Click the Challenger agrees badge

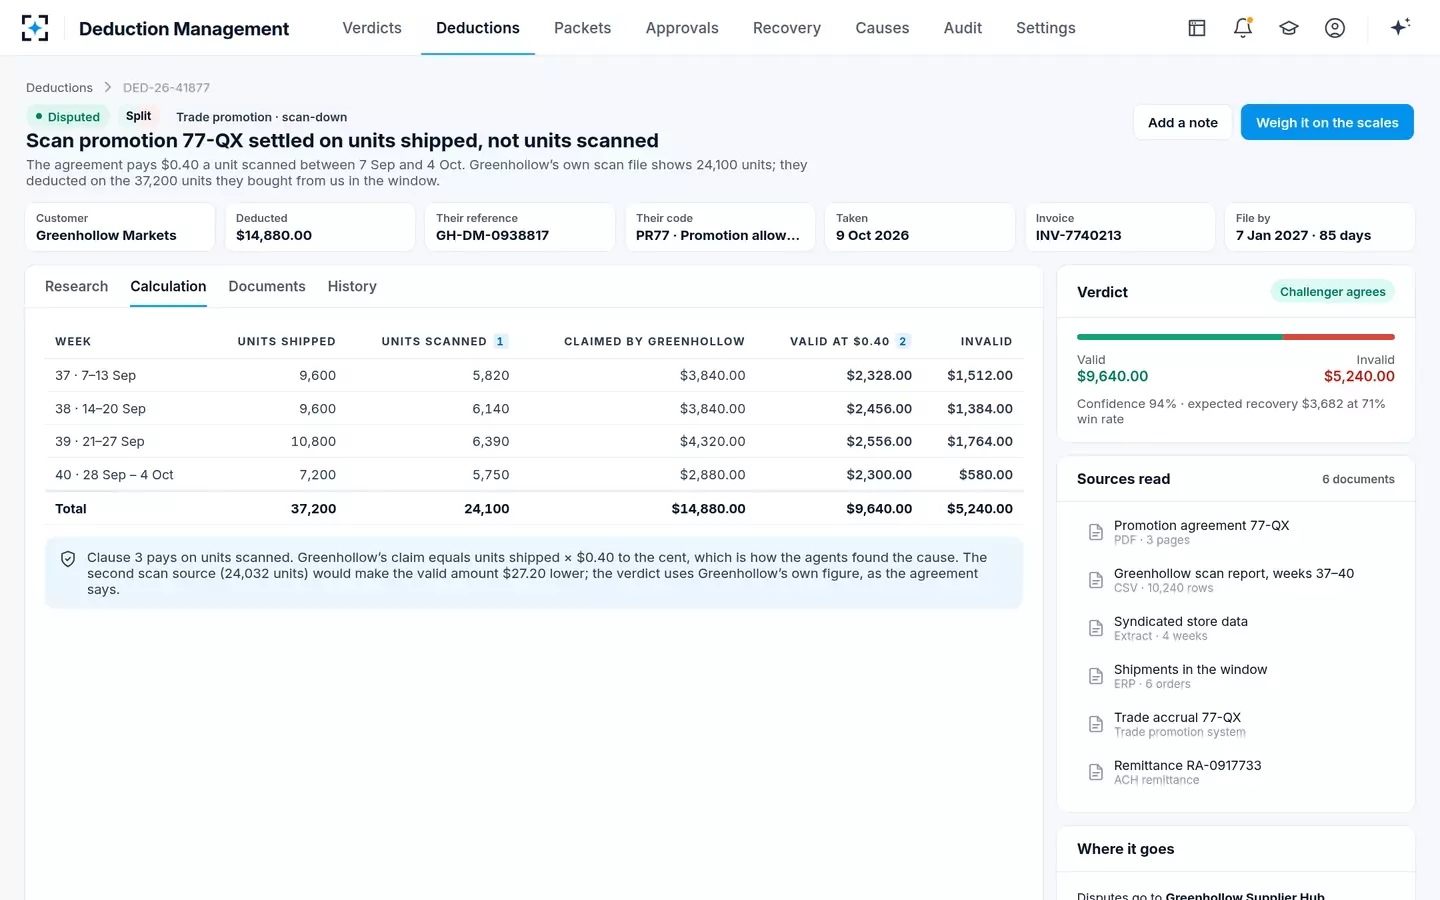(x=1332, y=292)
